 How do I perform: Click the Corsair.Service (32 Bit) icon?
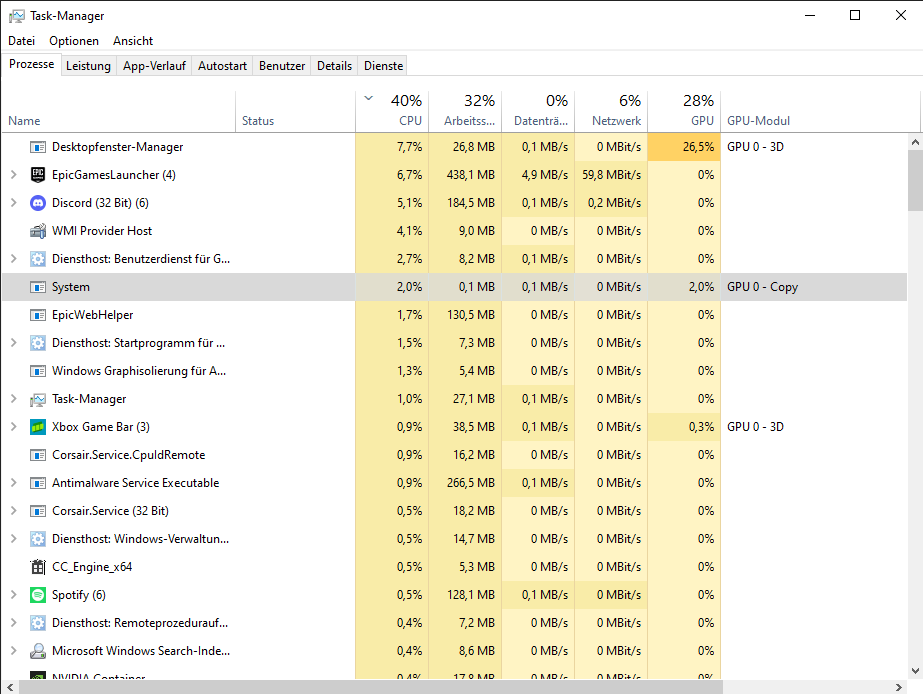coord(38,511)
